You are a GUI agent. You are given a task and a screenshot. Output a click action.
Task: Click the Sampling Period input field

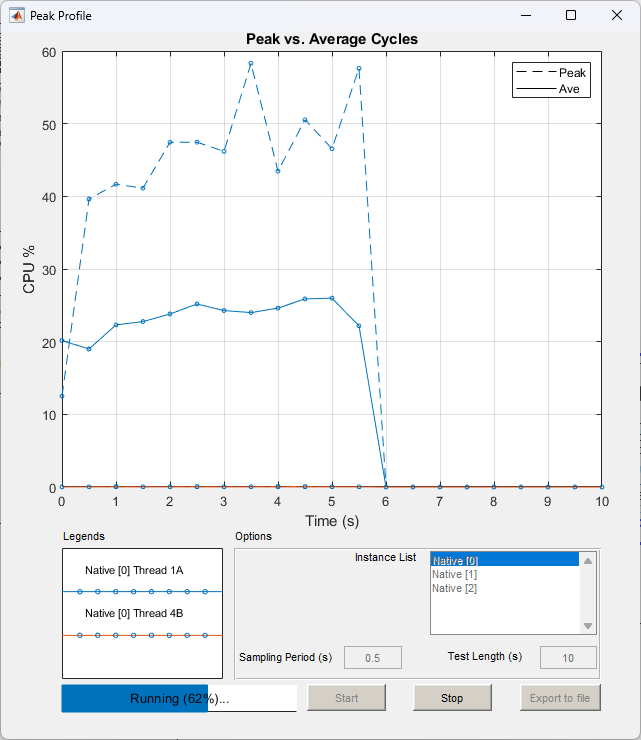(373, 658)
